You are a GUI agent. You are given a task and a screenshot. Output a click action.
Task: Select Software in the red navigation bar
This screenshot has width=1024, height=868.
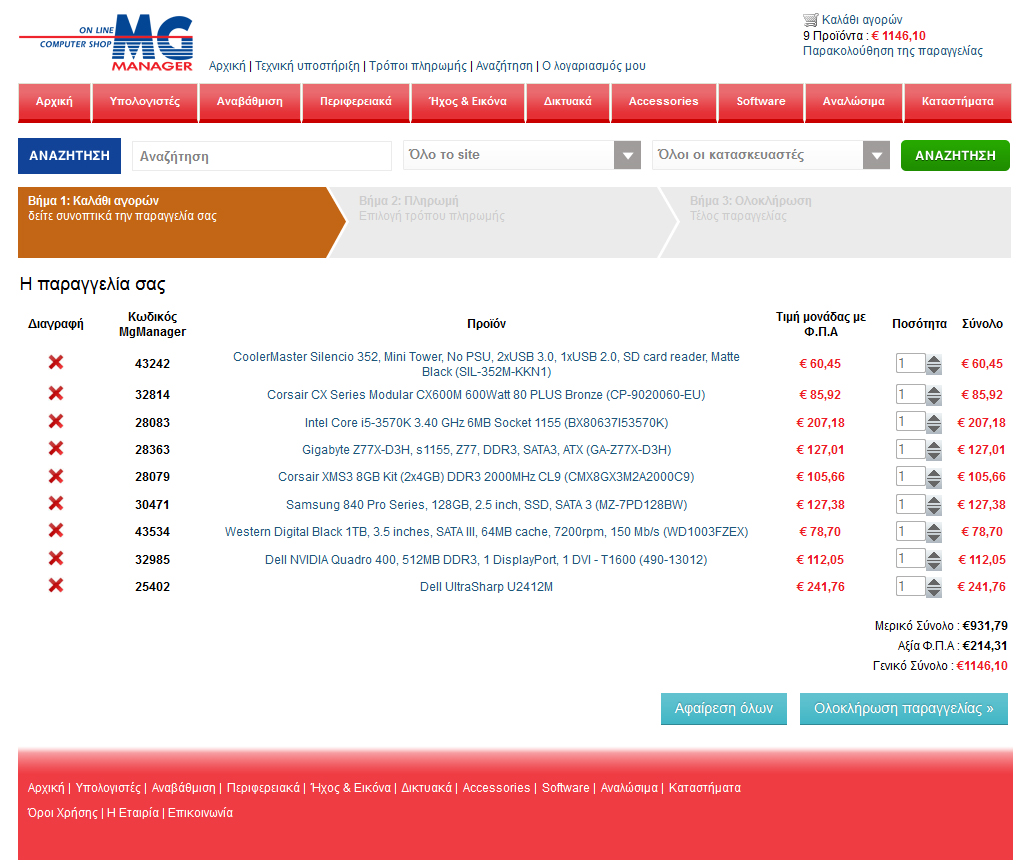761,102
